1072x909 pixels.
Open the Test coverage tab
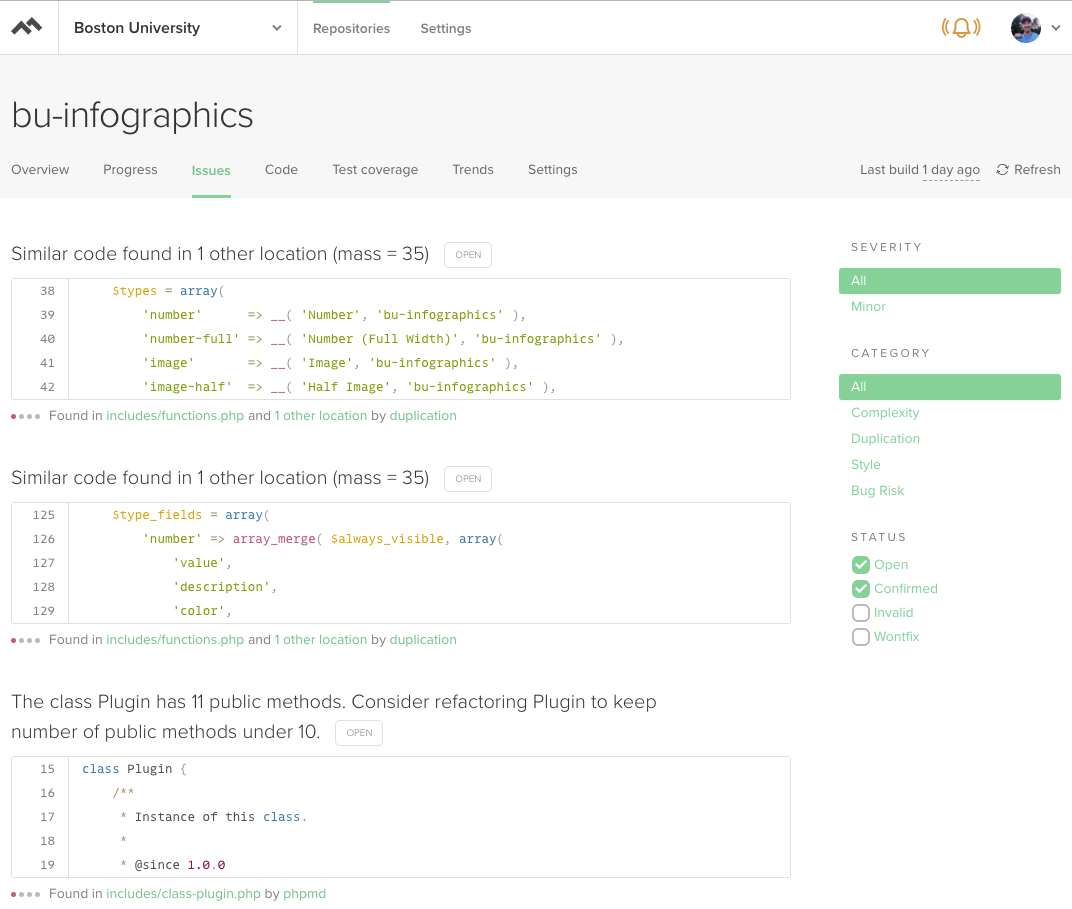[375, 169]
